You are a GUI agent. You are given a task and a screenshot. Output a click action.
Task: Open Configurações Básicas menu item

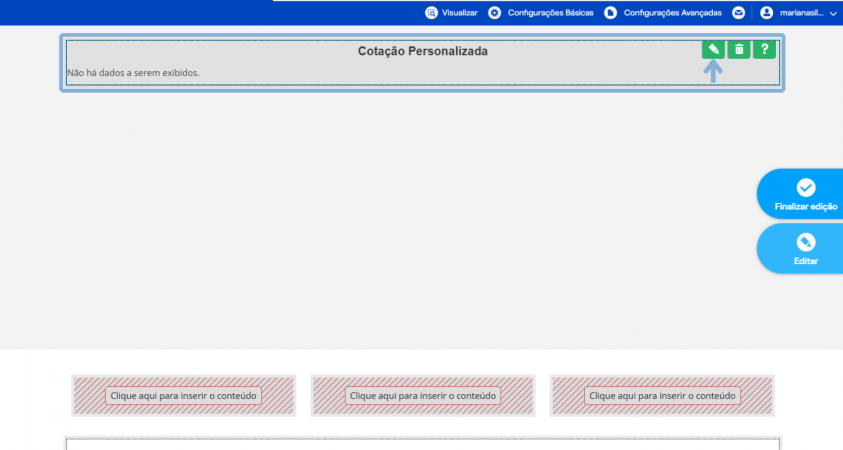click(551, 13)
